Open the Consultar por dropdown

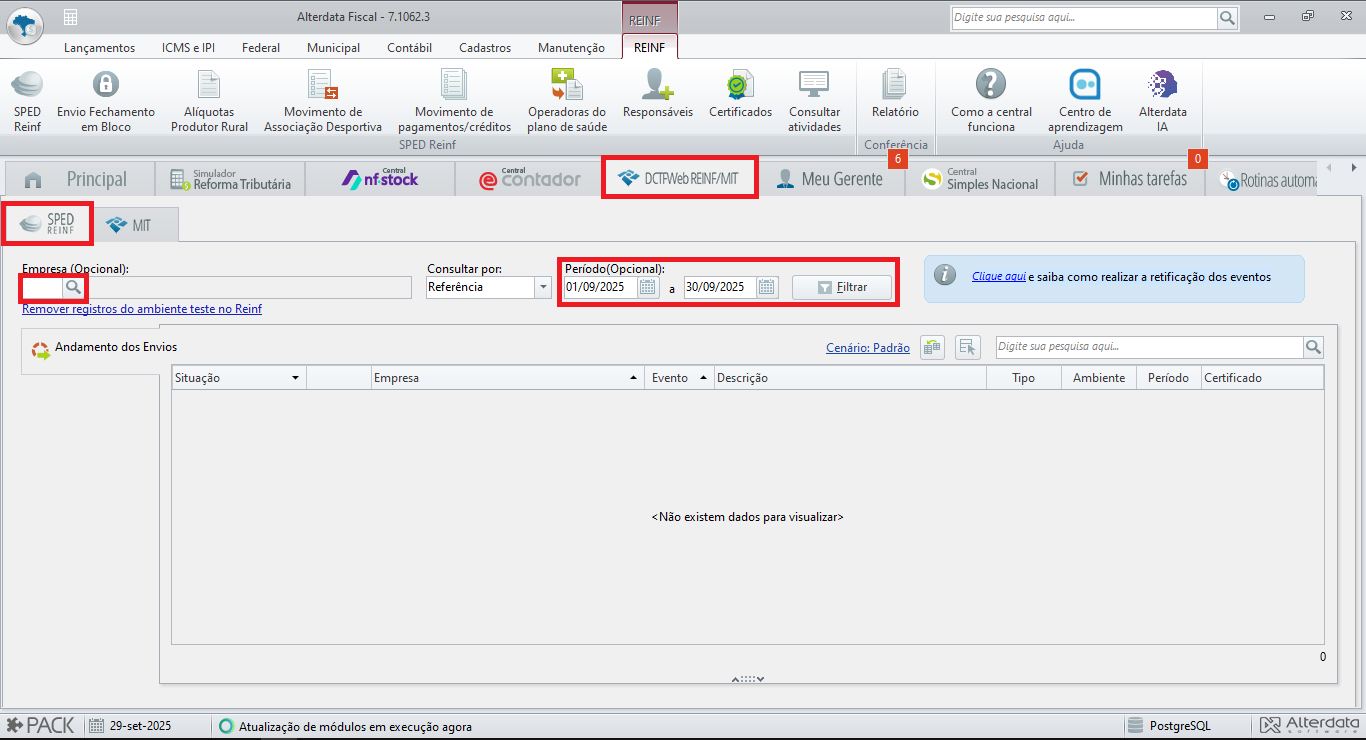point(544,287)
